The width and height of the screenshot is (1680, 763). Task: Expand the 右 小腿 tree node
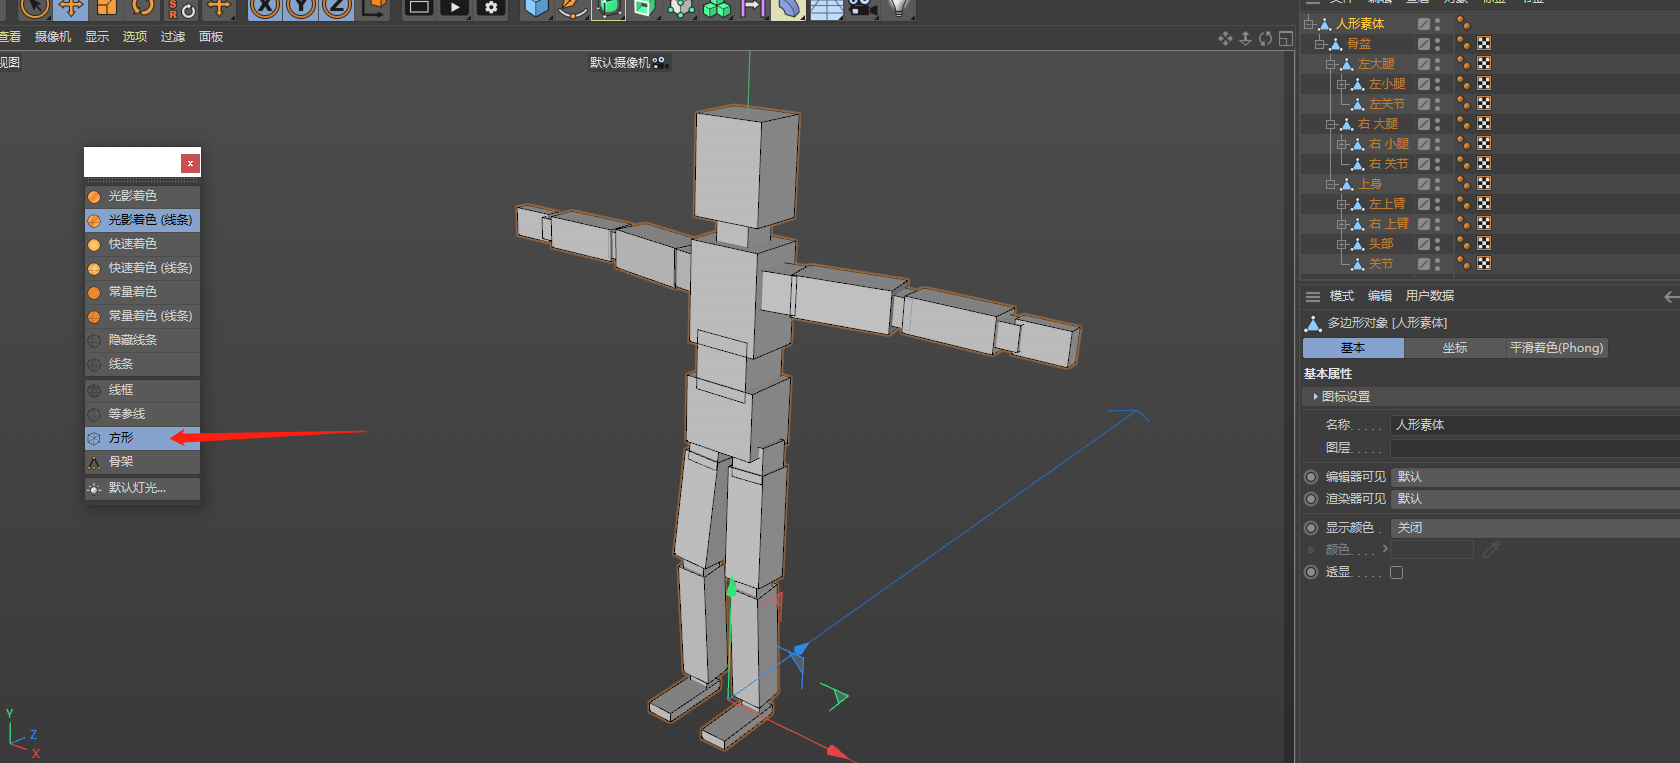(1341, 143)
